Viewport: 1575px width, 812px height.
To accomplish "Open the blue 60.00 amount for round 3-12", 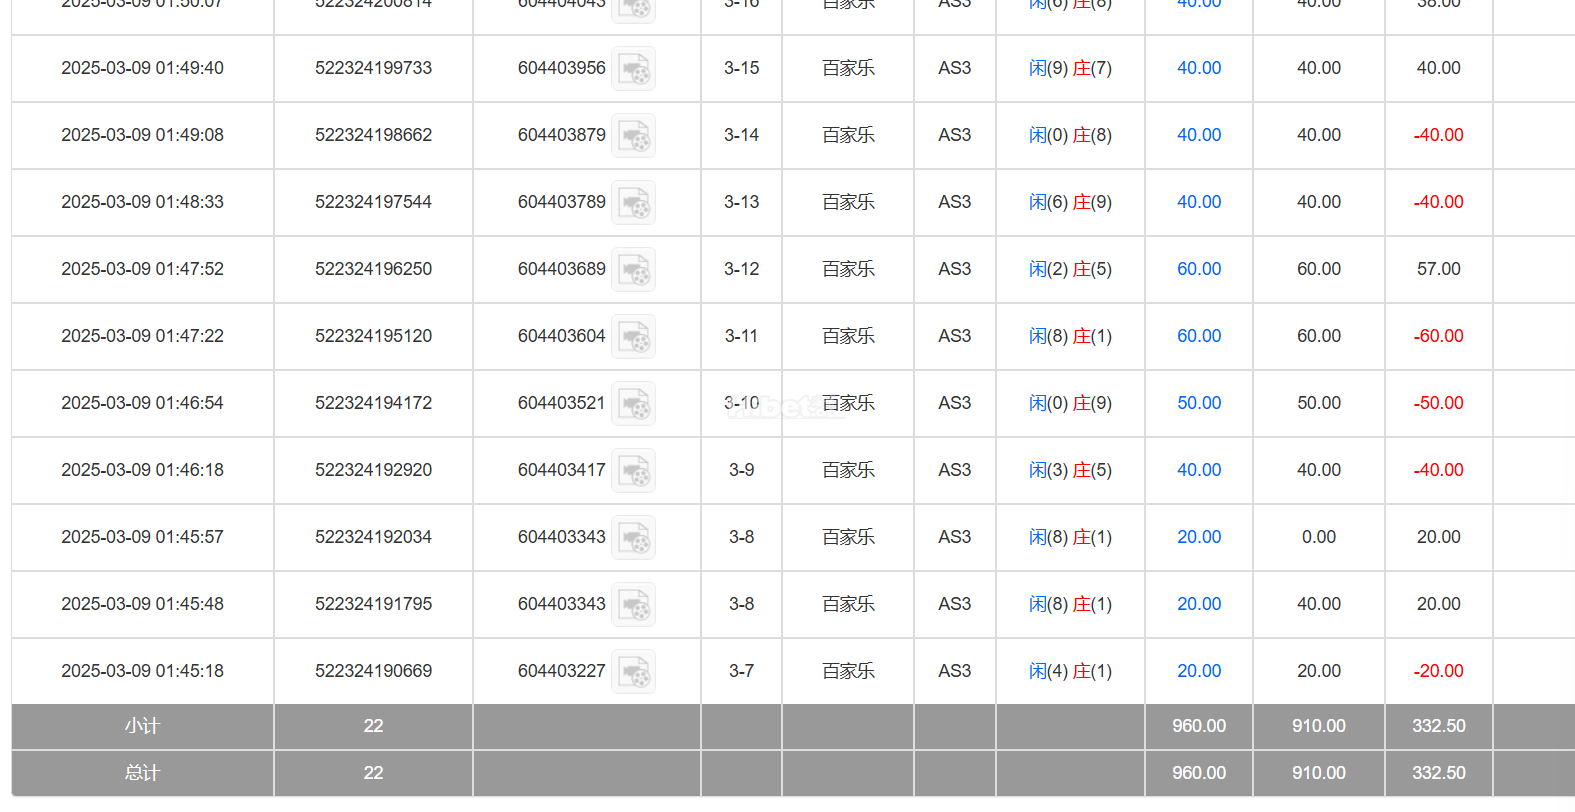I will [1198, 269].
